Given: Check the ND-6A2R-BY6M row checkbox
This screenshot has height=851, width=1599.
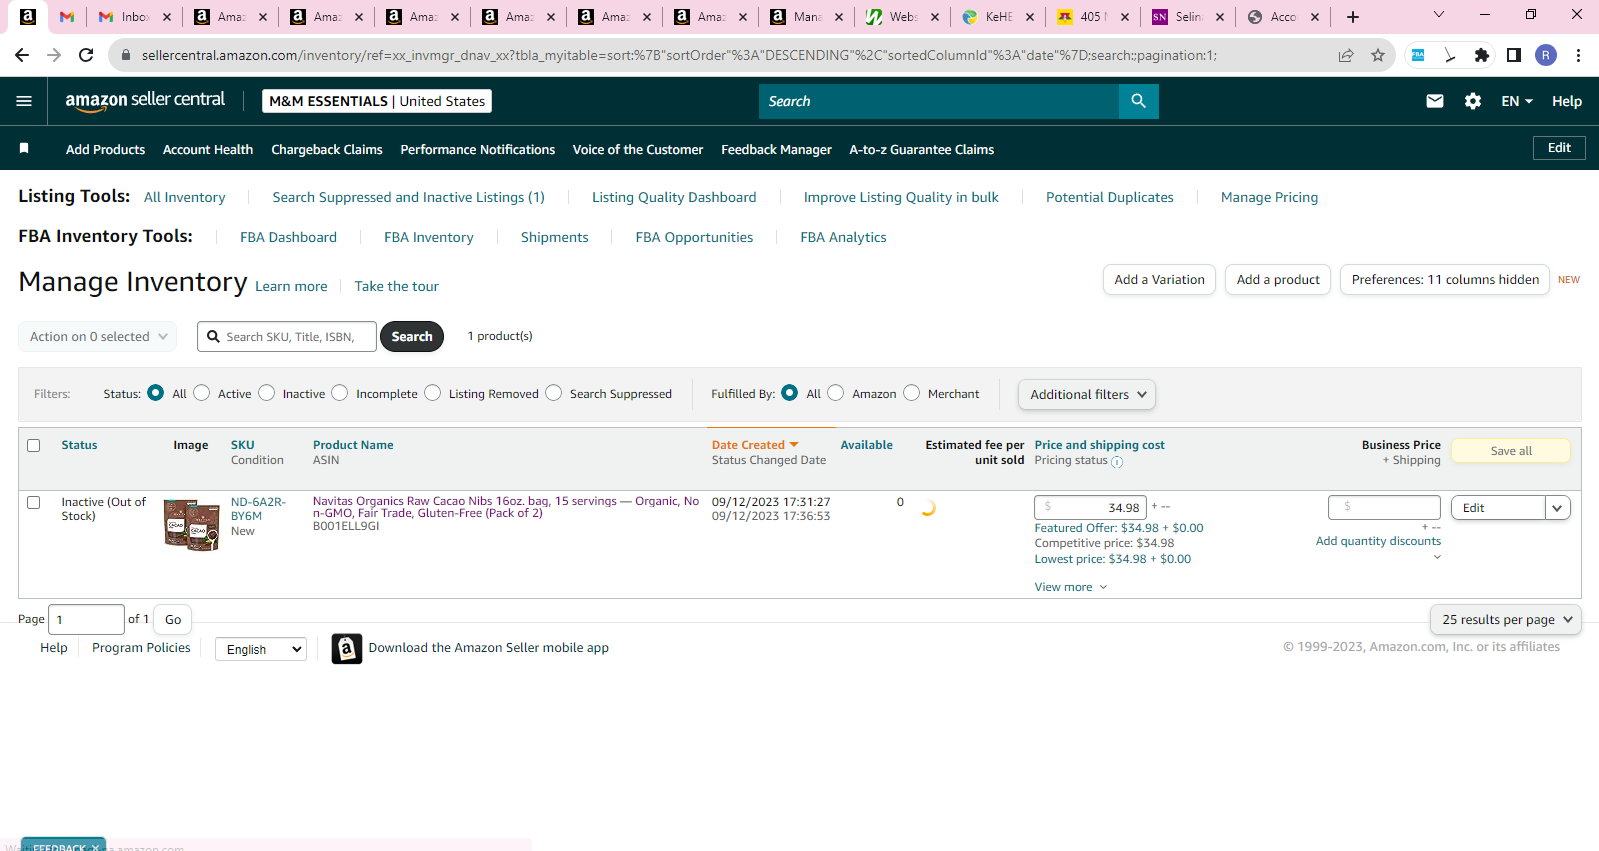Looking at the screenshot, I should point(33,502).
